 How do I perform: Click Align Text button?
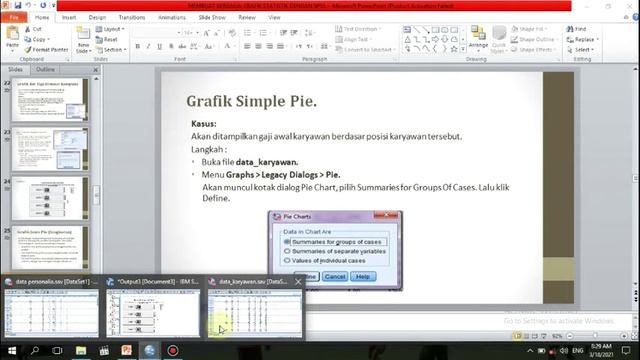(x=352, y=39)
